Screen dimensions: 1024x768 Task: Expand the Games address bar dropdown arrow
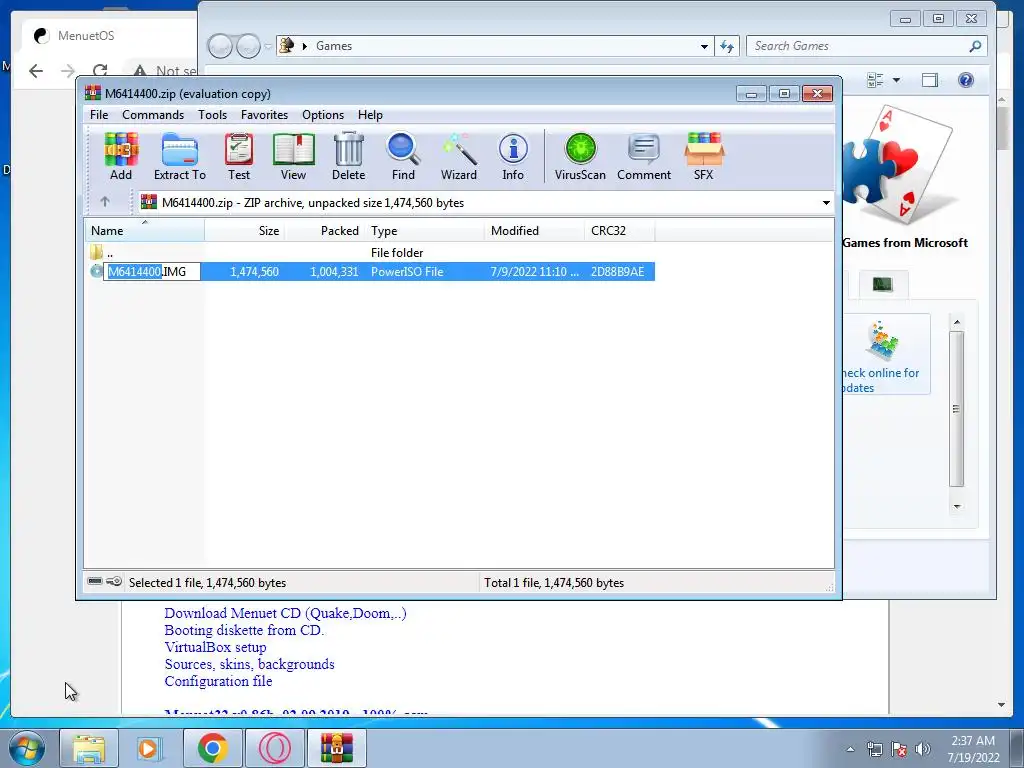coord(704,46)
